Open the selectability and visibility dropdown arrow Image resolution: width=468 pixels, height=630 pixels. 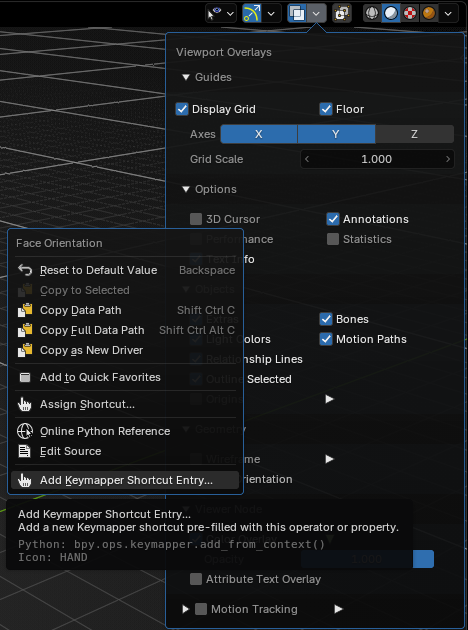pos(231,14)
